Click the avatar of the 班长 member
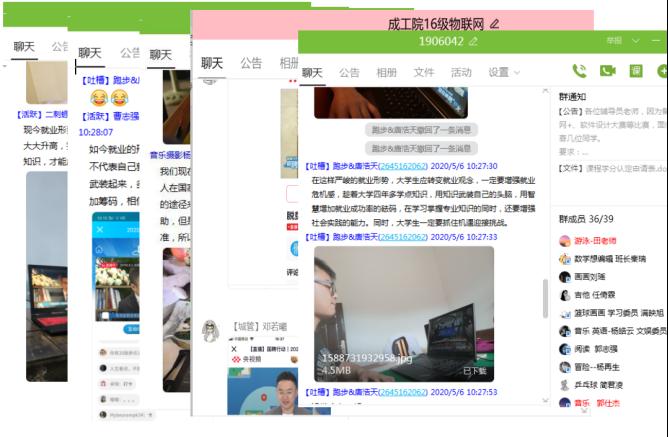This screenshot has height=437, width=668. [565, 259]
